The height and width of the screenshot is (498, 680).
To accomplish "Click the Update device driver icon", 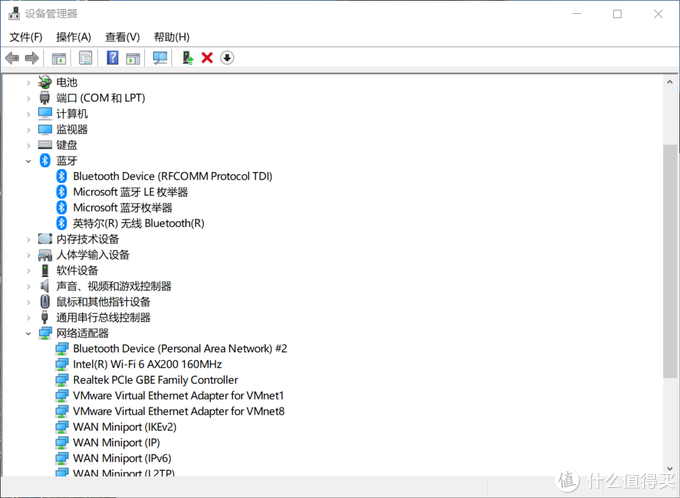I will (x=187, y=58).
